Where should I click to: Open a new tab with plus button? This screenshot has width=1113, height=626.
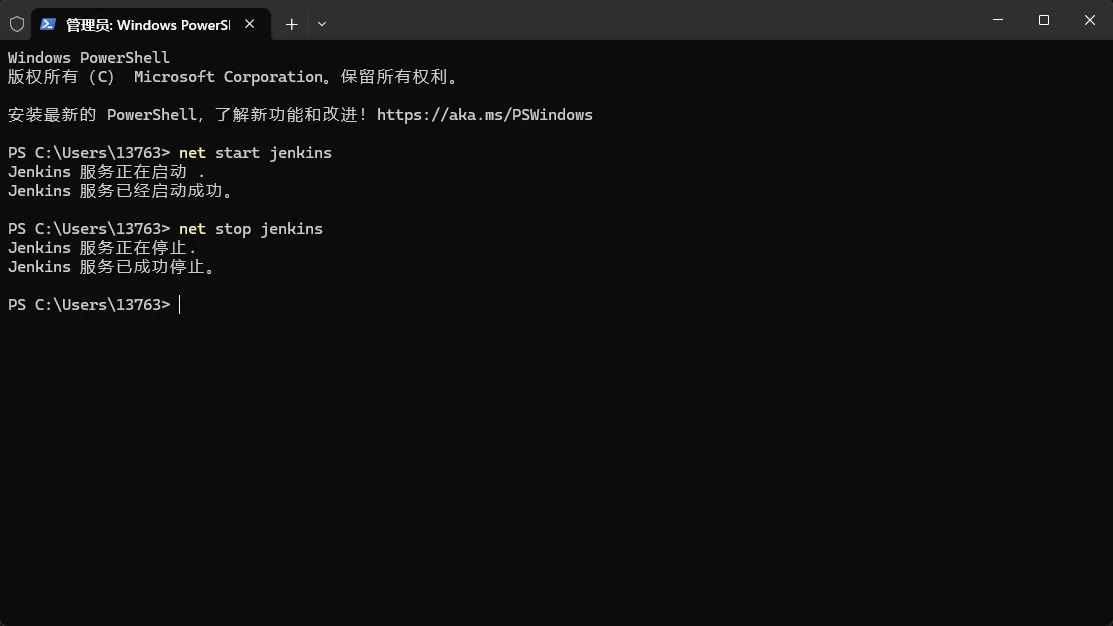291,24
